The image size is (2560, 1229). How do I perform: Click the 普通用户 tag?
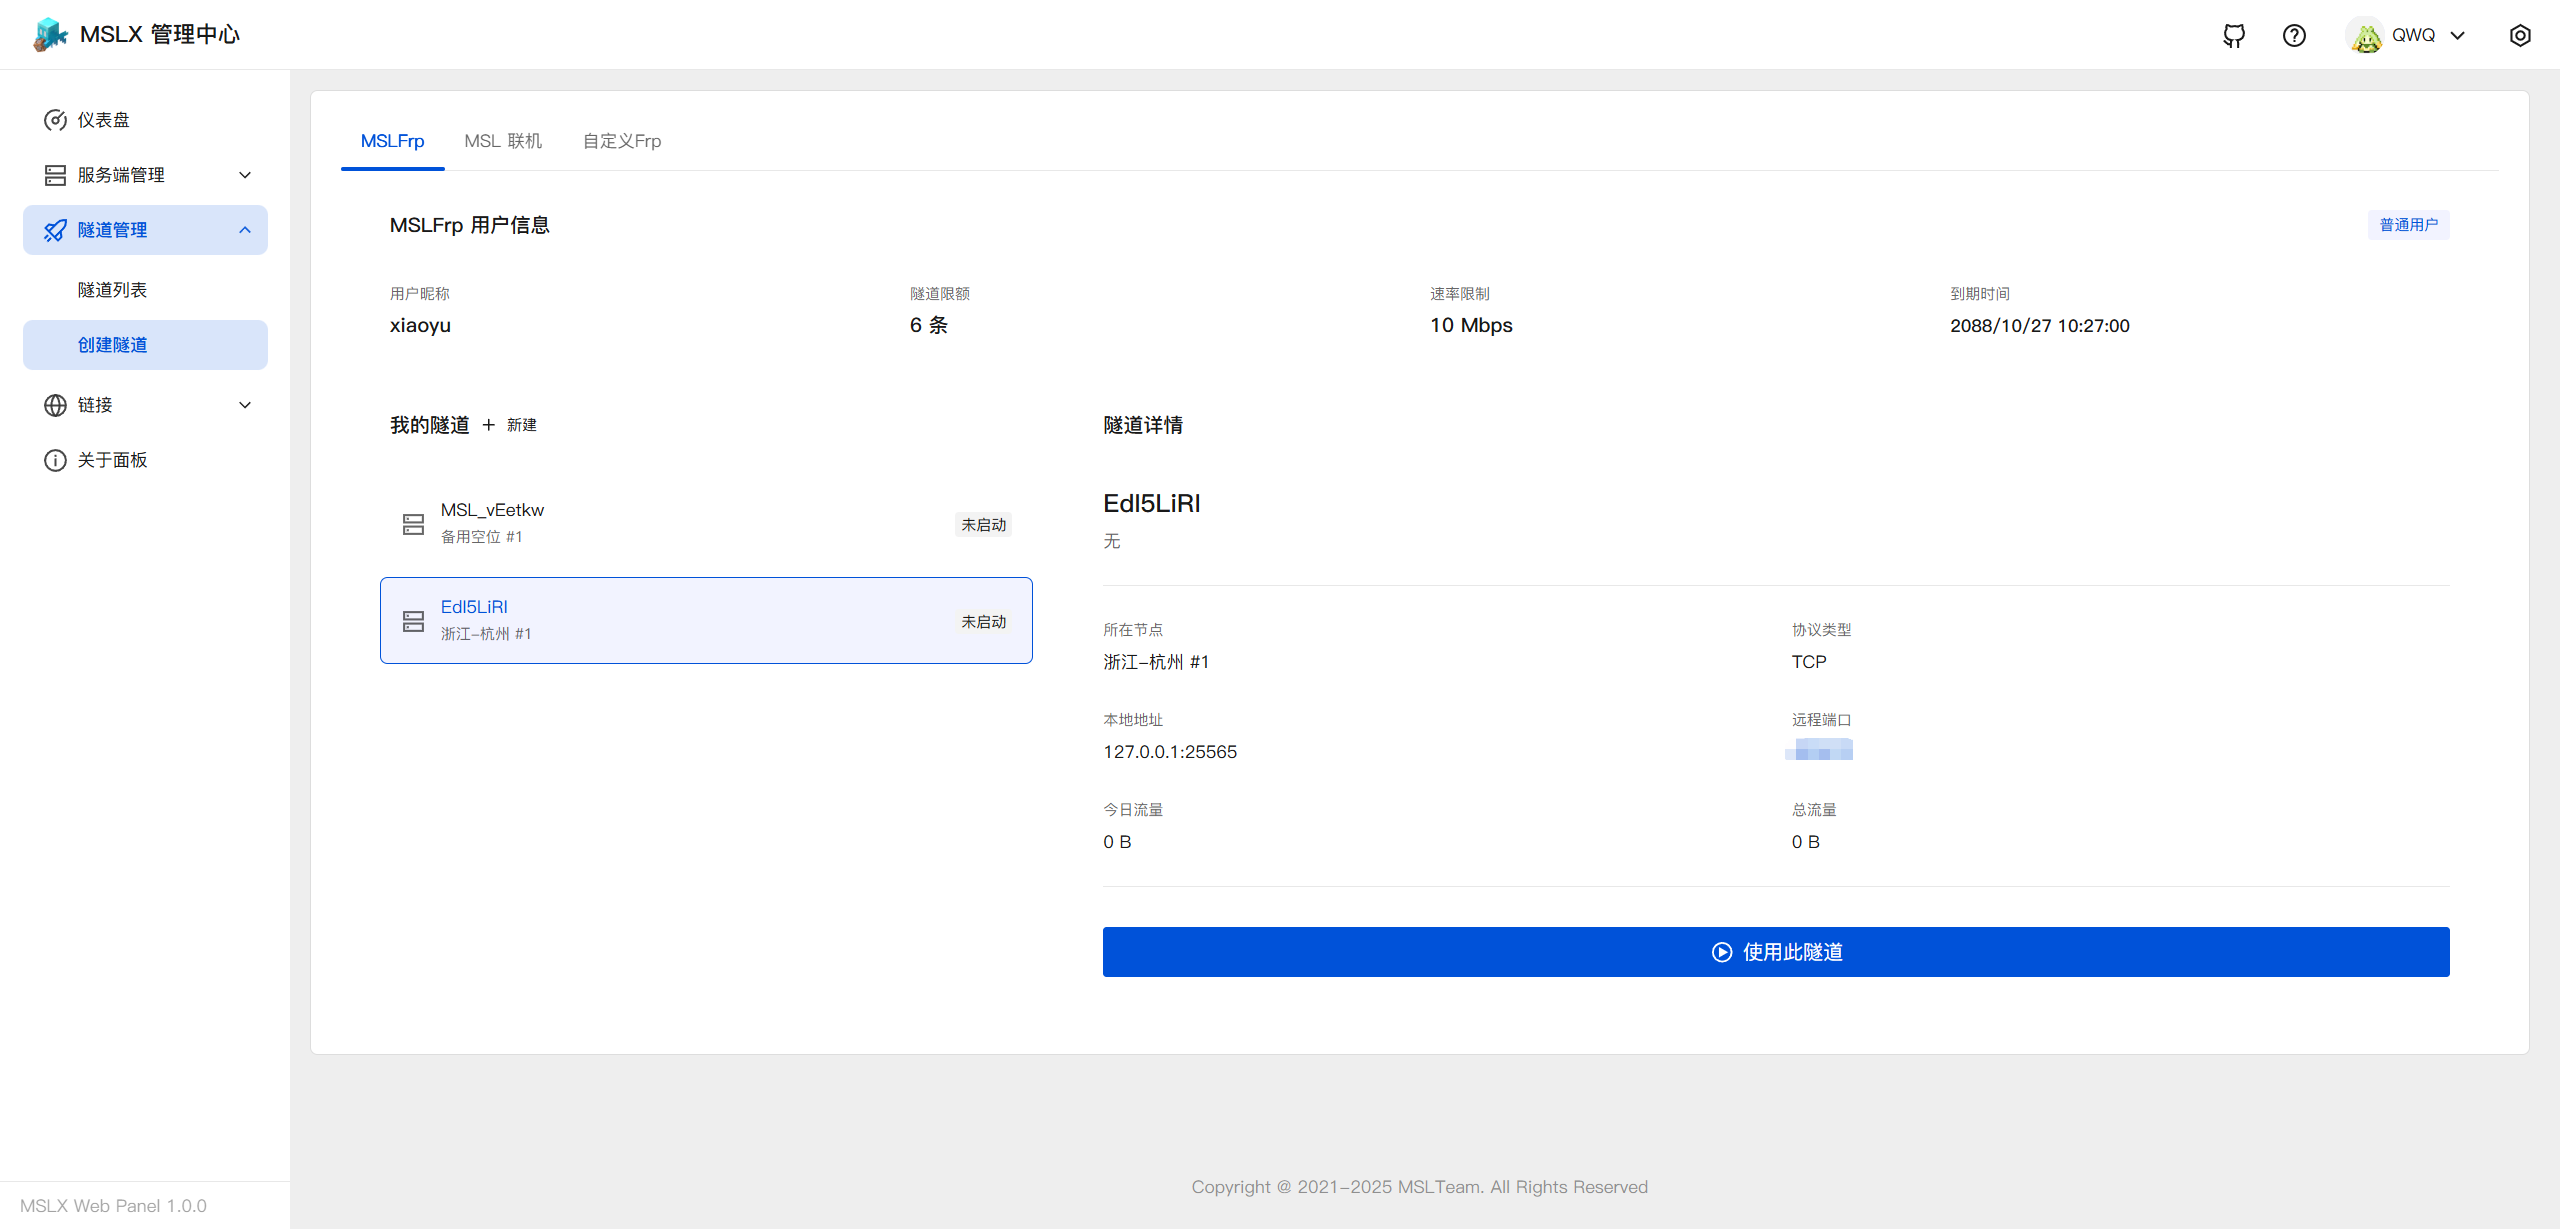[2408, 225]
